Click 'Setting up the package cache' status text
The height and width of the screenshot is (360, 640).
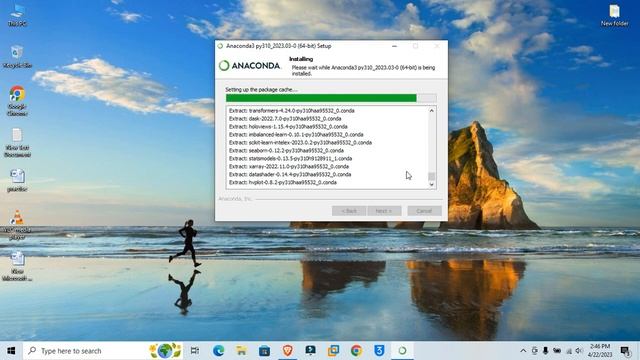[x=262, y=89]
